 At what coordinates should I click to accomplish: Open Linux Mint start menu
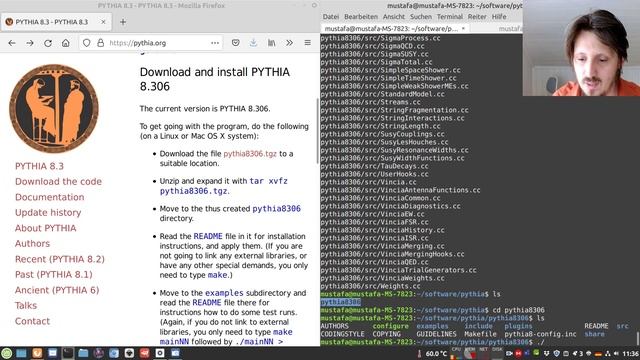[x=7, y=353]
